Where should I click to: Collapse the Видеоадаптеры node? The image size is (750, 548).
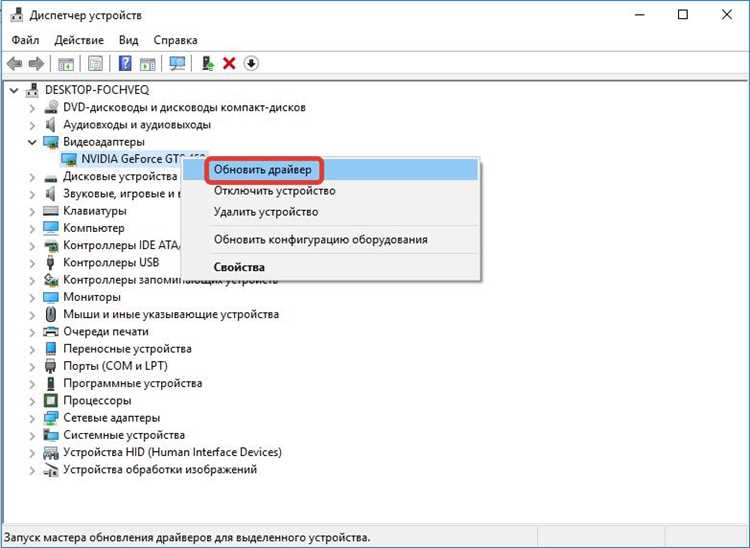(32, 142)
